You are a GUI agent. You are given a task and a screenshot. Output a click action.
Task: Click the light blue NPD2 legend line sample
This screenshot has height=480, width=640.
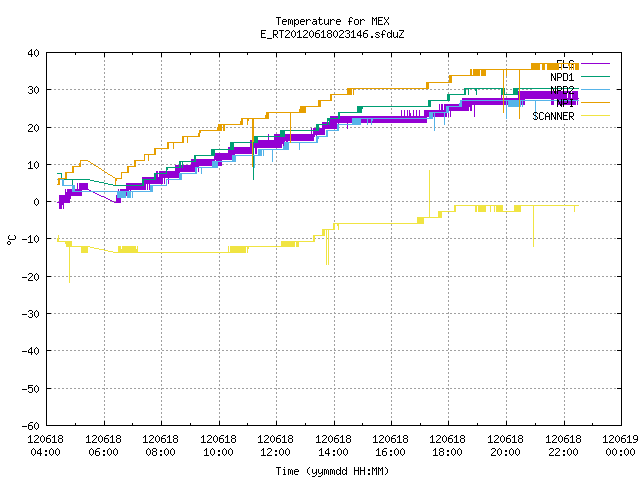(595, 89)
